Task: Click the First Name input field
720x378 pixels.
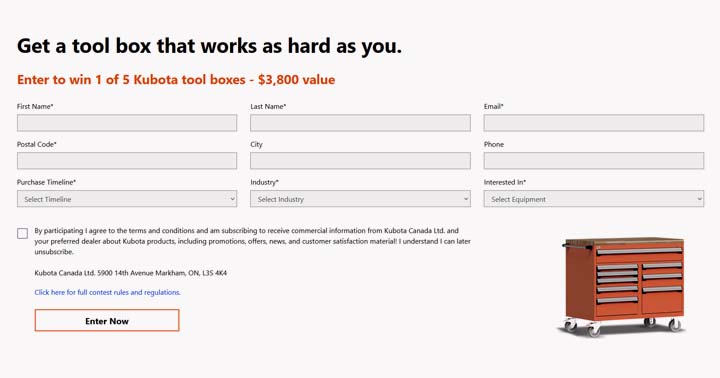Action: [127, 123]
